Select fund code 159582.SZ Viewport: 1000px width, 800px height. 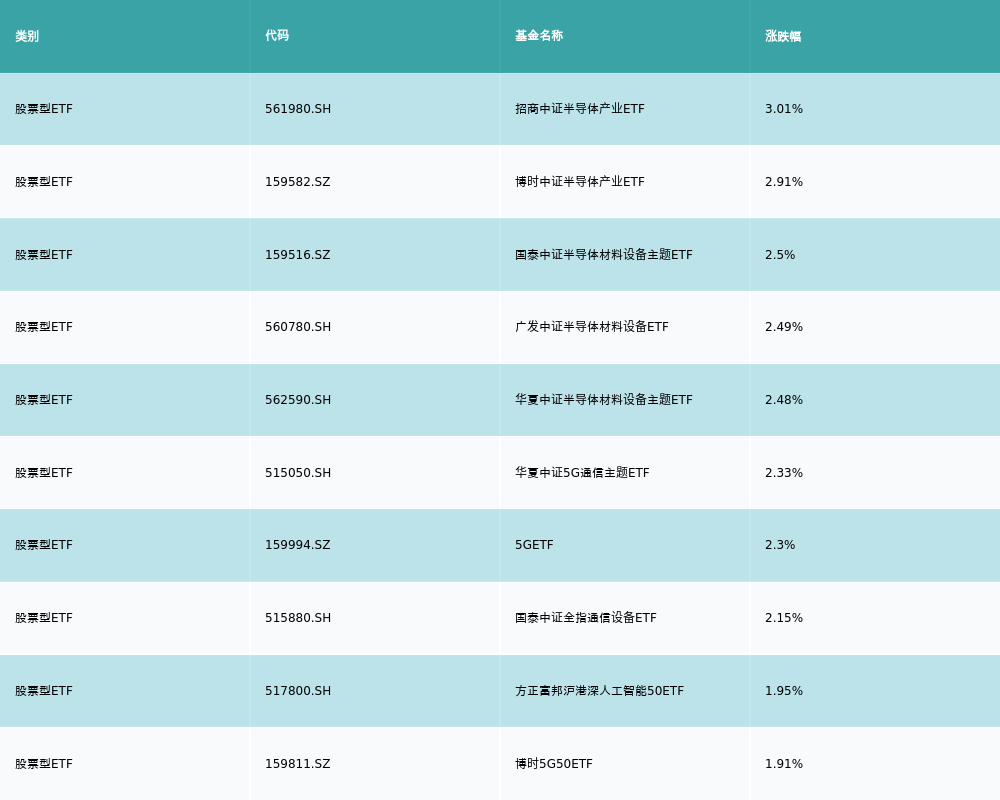coord(298,182)
